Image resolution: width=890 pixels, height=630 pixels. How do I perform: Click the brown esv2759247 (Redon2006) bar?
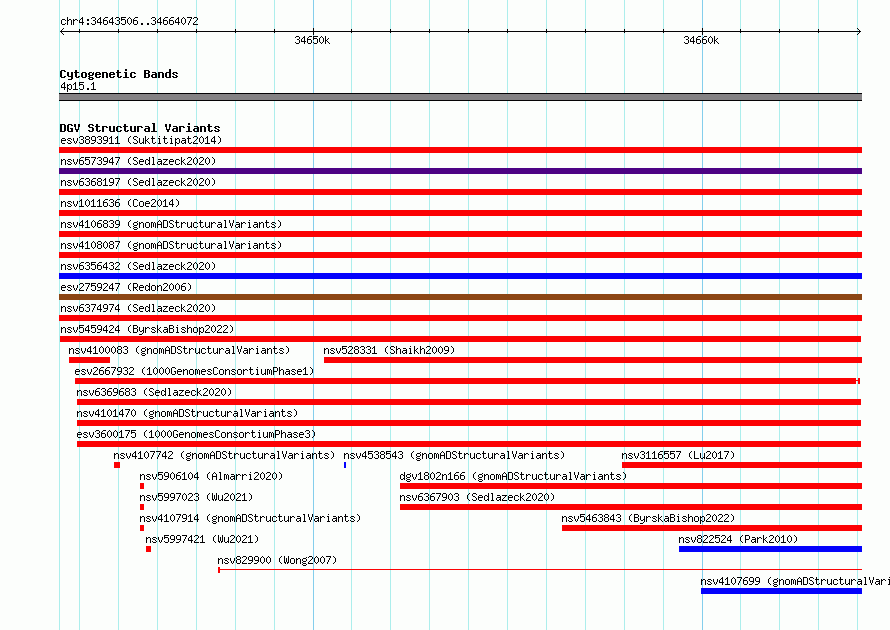coord(460,297)
